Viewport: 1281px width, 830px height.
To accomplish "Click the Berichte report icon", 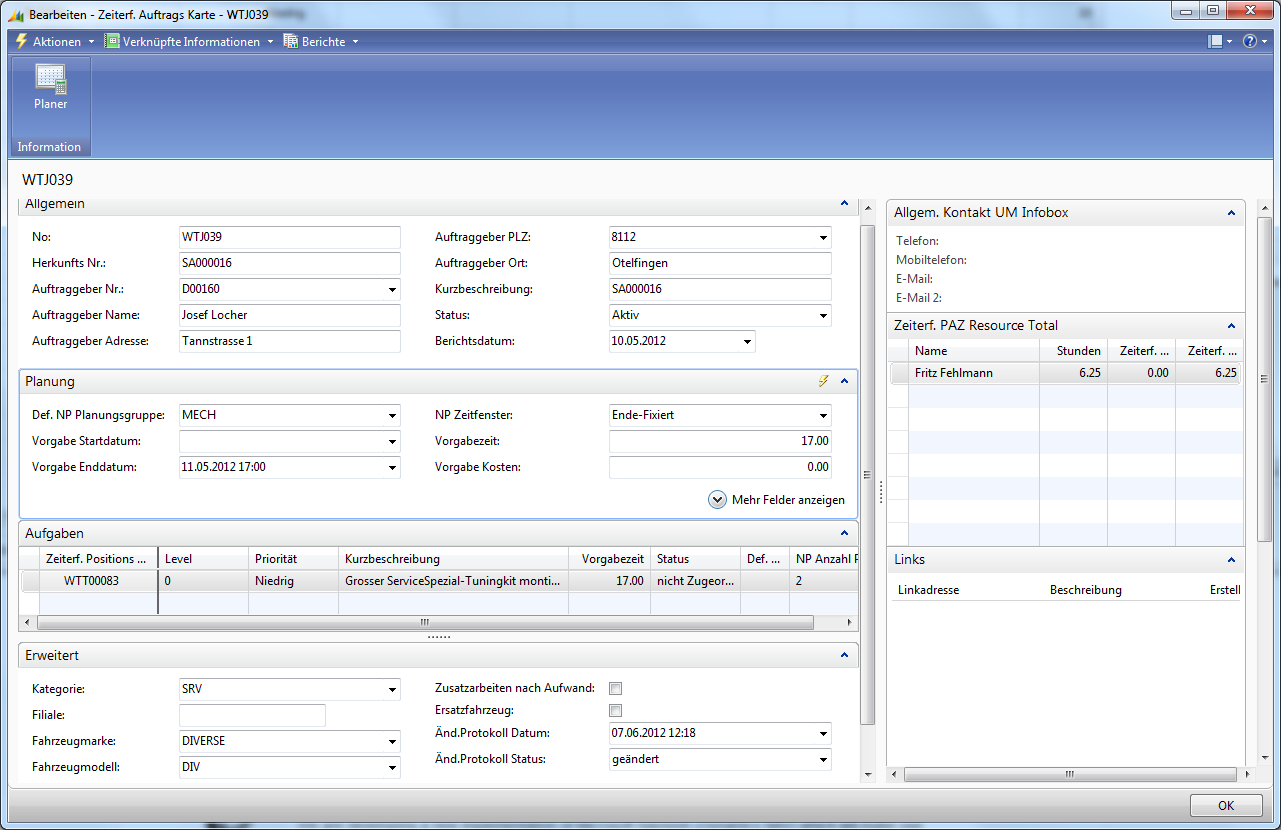I will pos(291,41).
